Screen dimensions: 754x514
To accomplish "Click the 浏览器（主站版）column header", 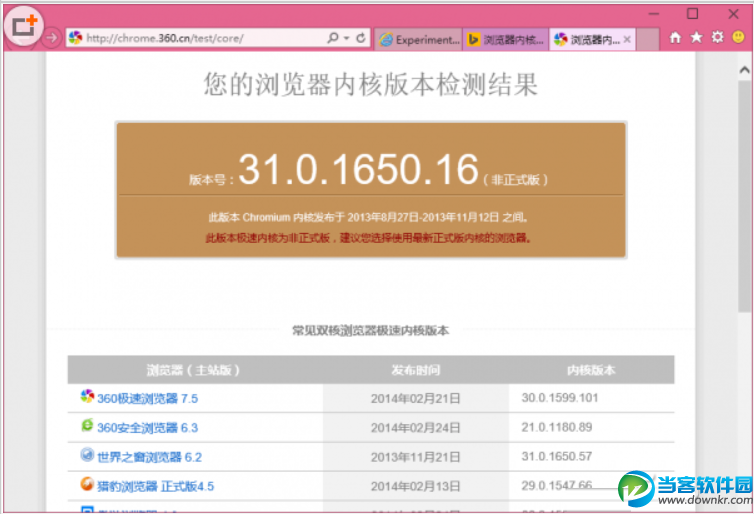I will pos(193,370).
